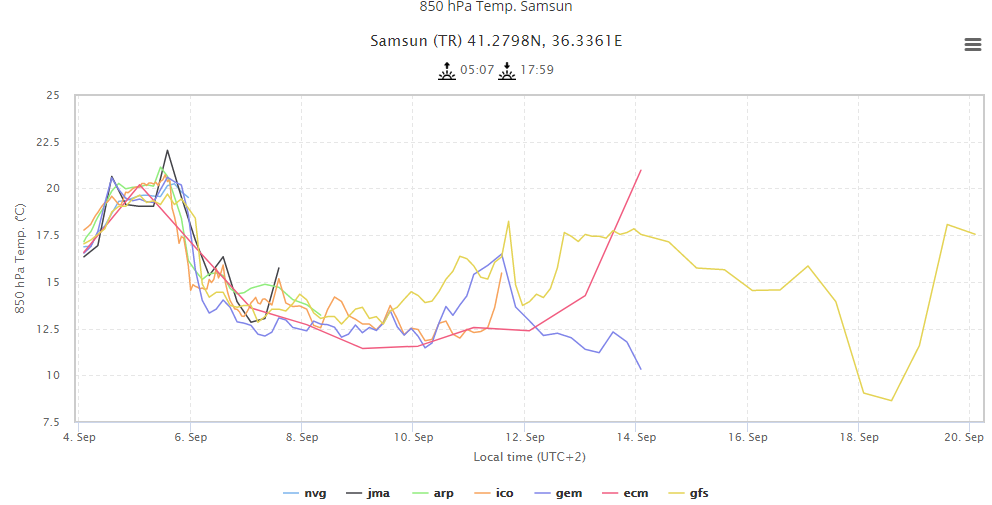Toggle the ecm series in legend
992x505 pixels.
(x=625, y=493)
